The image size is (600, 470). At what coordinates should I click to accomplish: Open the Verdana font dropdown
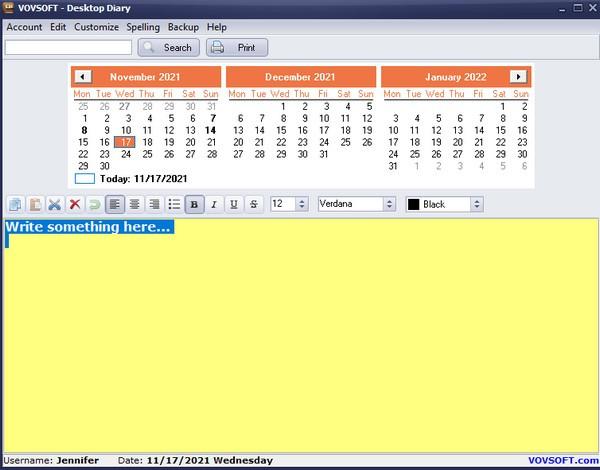point(390,204)
